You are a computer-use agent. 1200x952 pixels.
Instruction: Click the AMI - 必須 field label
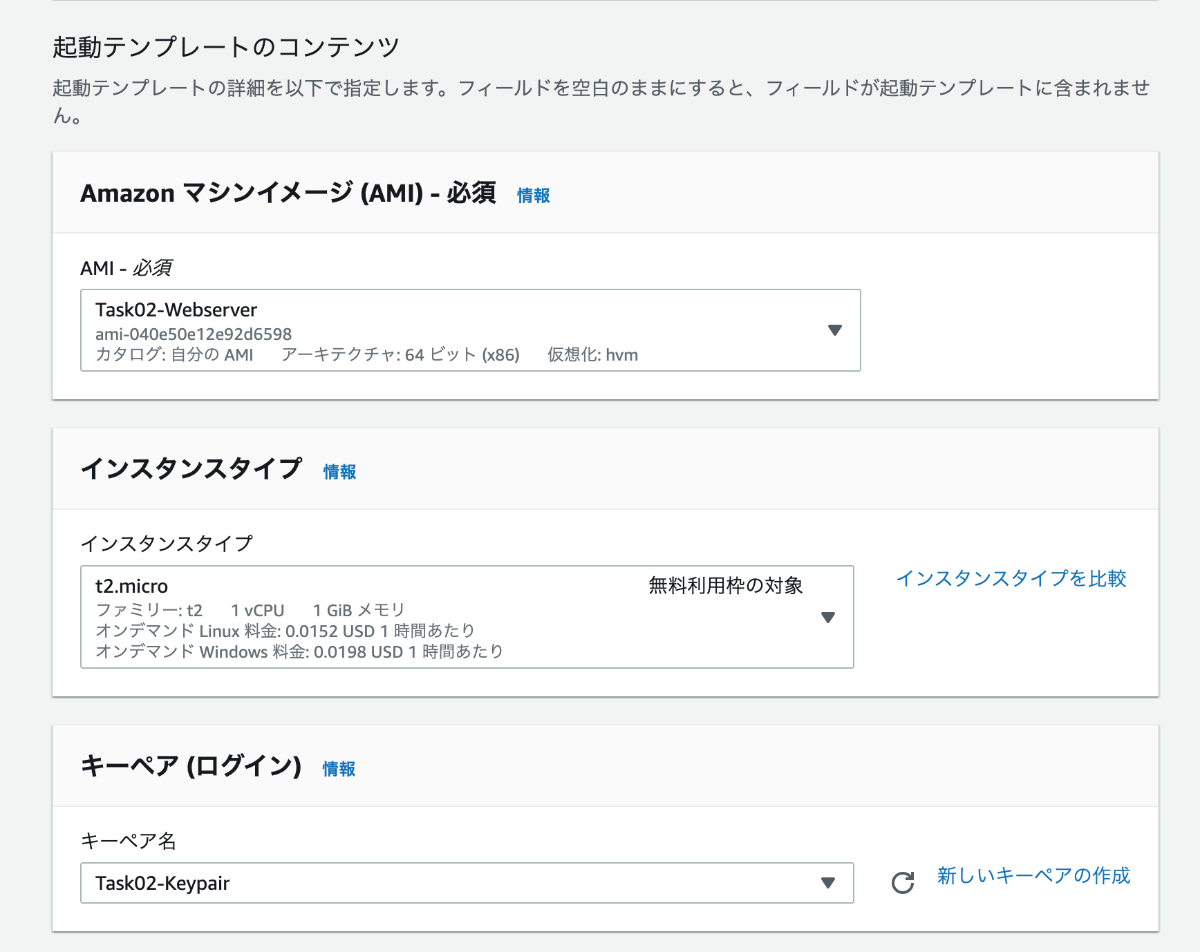pyautogui.click(x=126, y=268)
